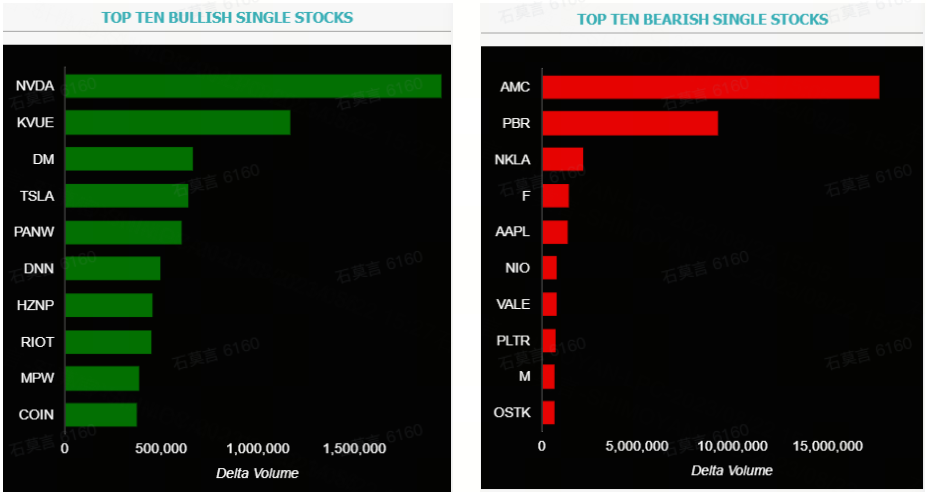Select the F bearish bar
Screen dimensions: 926x492
tap(555, 196)
